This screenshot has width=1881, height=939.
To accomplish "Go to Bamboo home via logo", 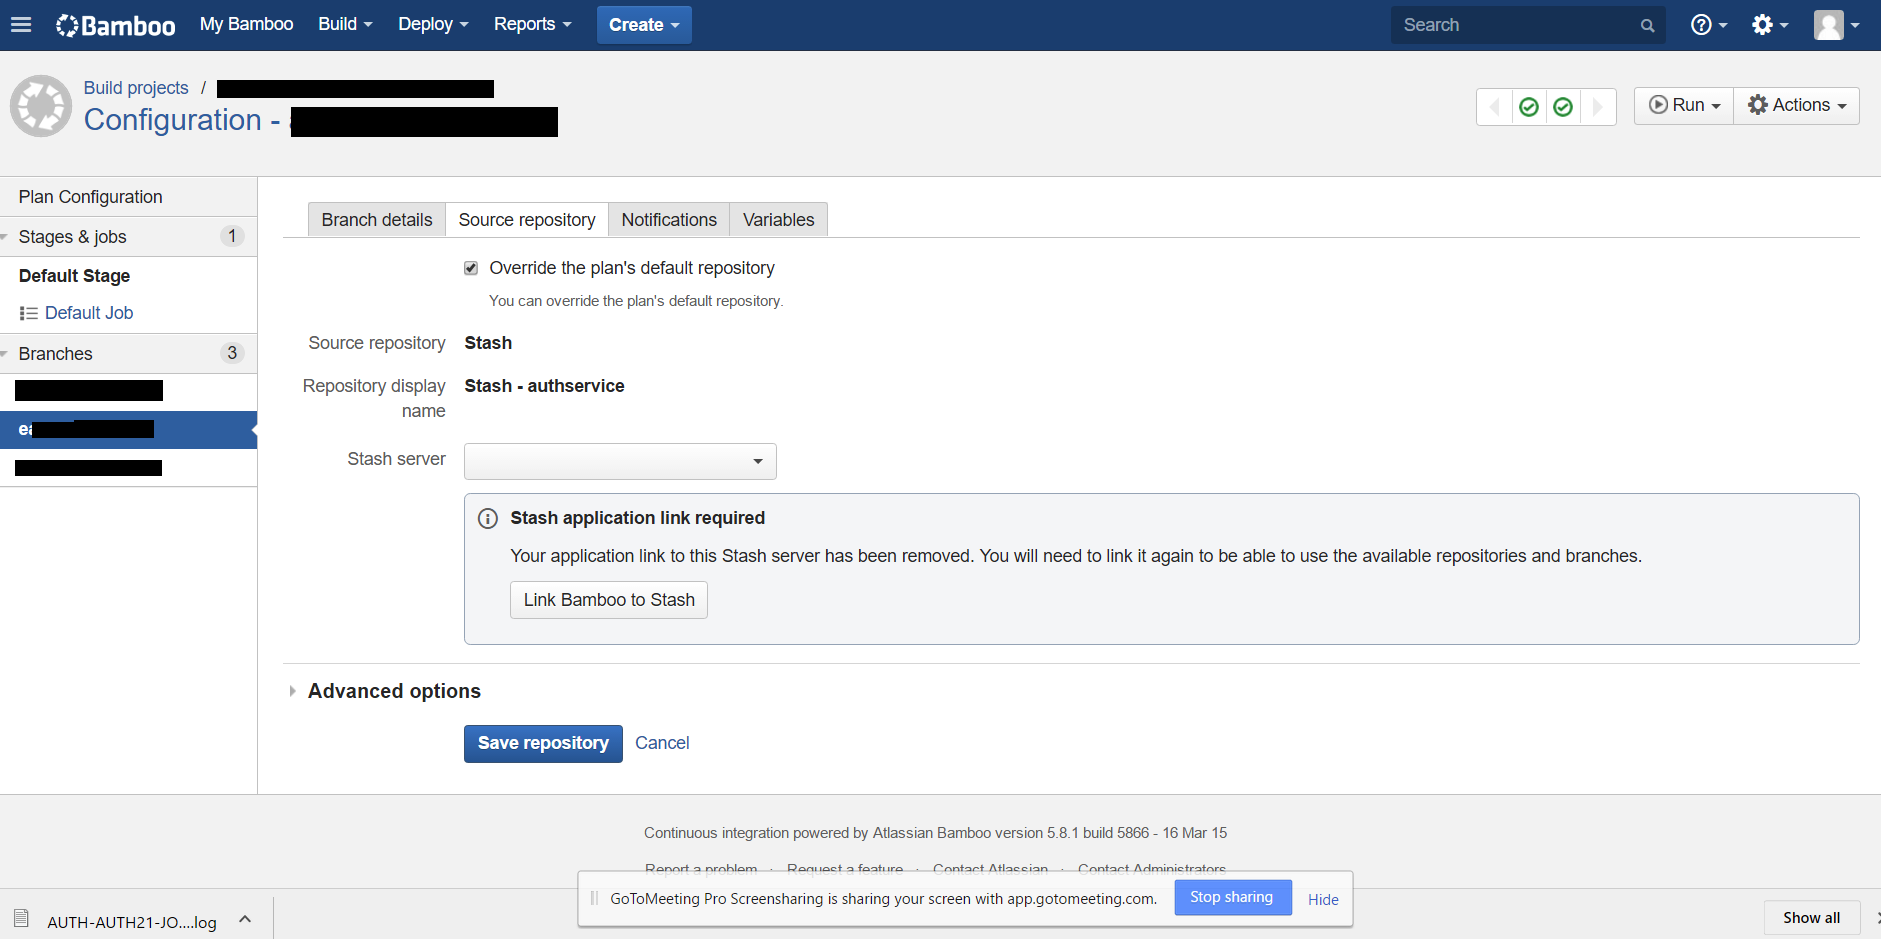I will pos(115,25).
